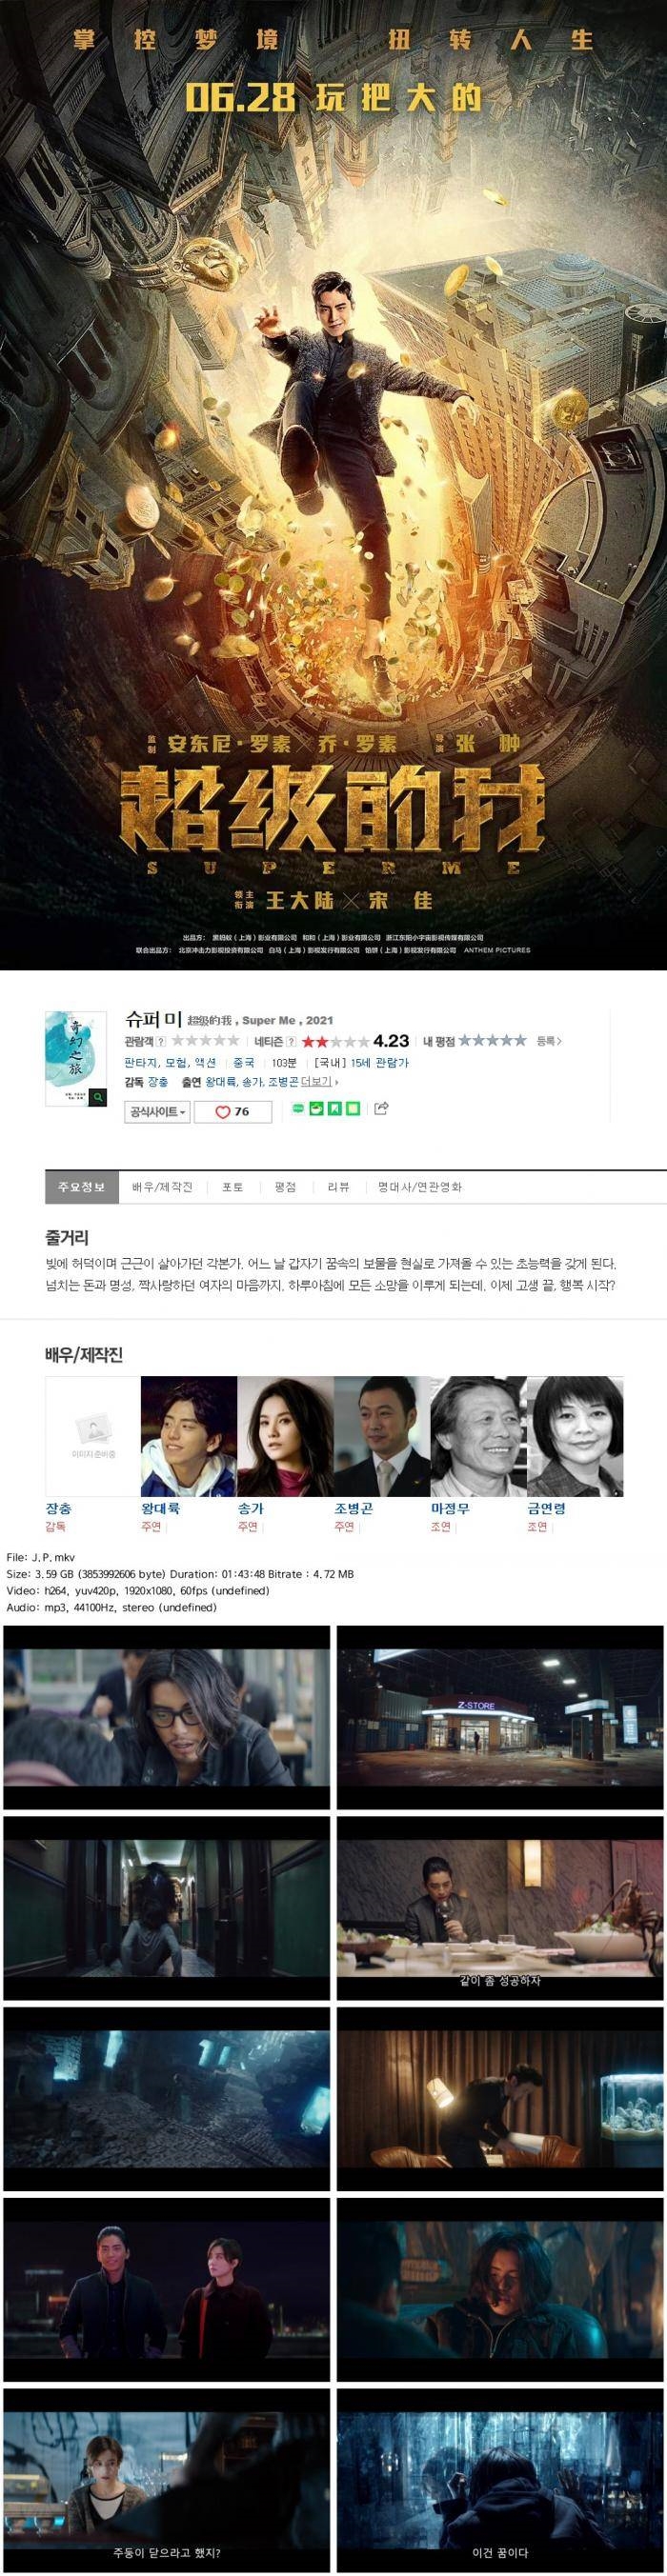Image resolution: width=667 pixels, height=2576 pixels.
Task: Click the share arrow icon
Action: coord(381,1107)
